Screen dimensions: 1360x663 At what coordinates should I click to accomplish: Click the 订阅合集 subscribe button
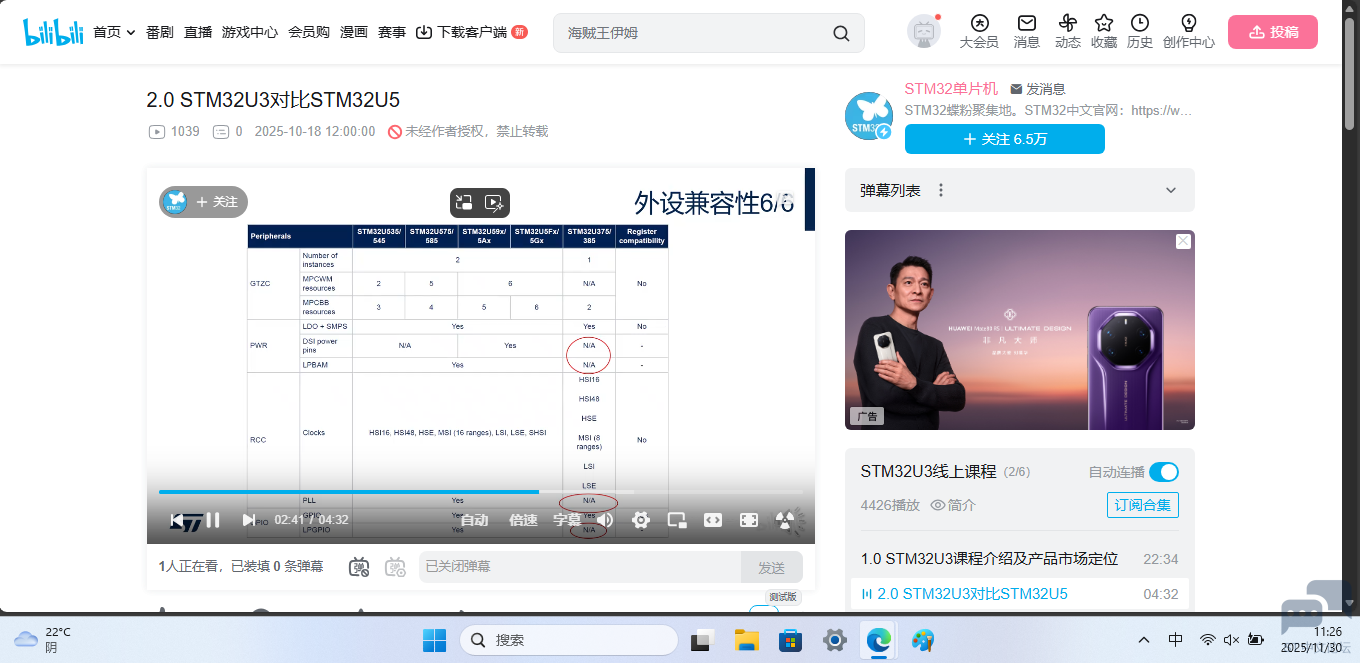pos(1142,505)
